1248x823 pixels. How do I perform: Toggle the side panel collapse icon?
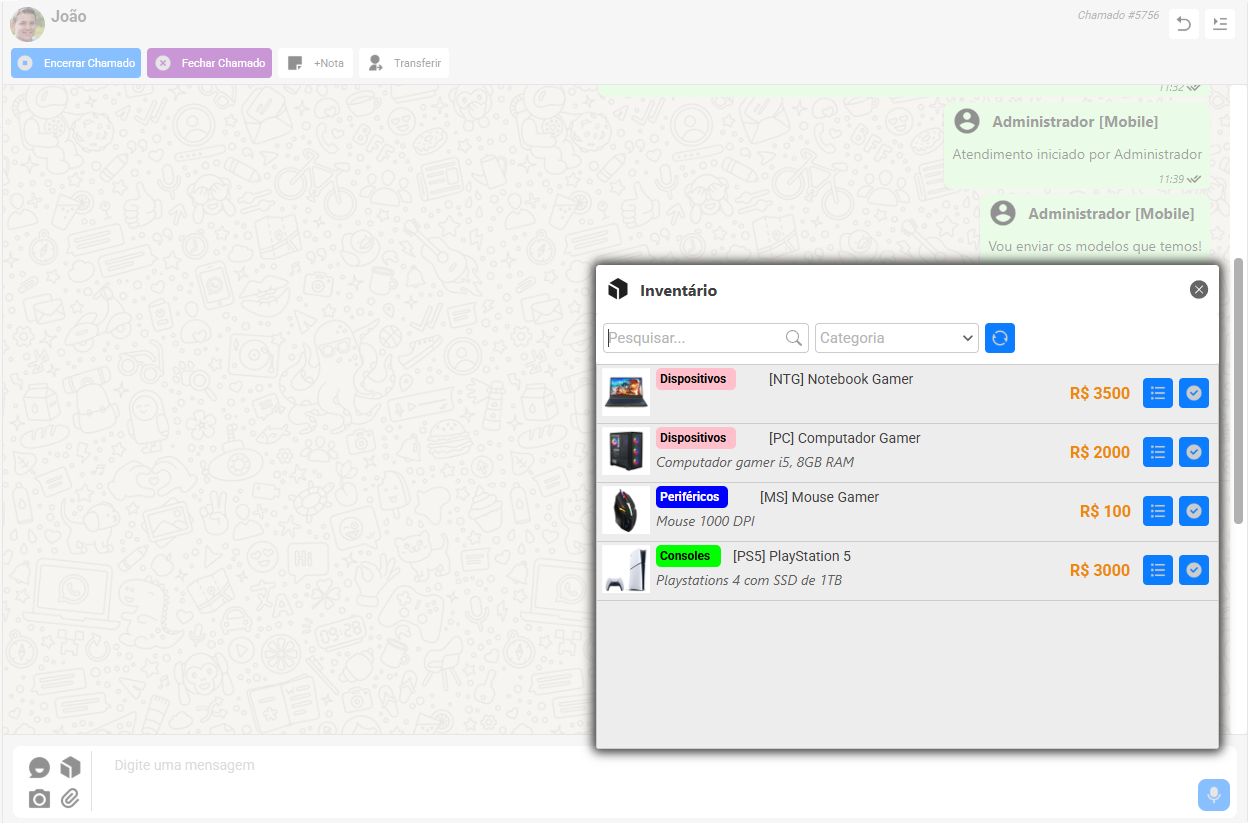(x=1219, y=24)
